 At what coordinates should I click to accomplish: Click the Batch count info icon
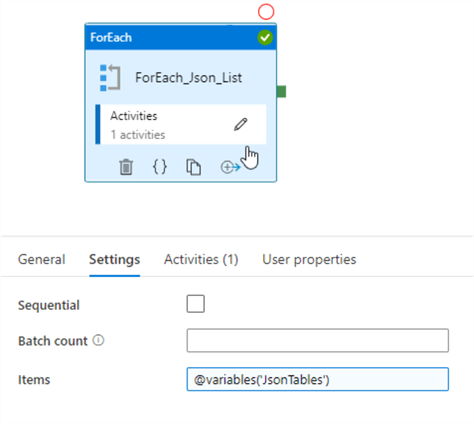point(98,340)
